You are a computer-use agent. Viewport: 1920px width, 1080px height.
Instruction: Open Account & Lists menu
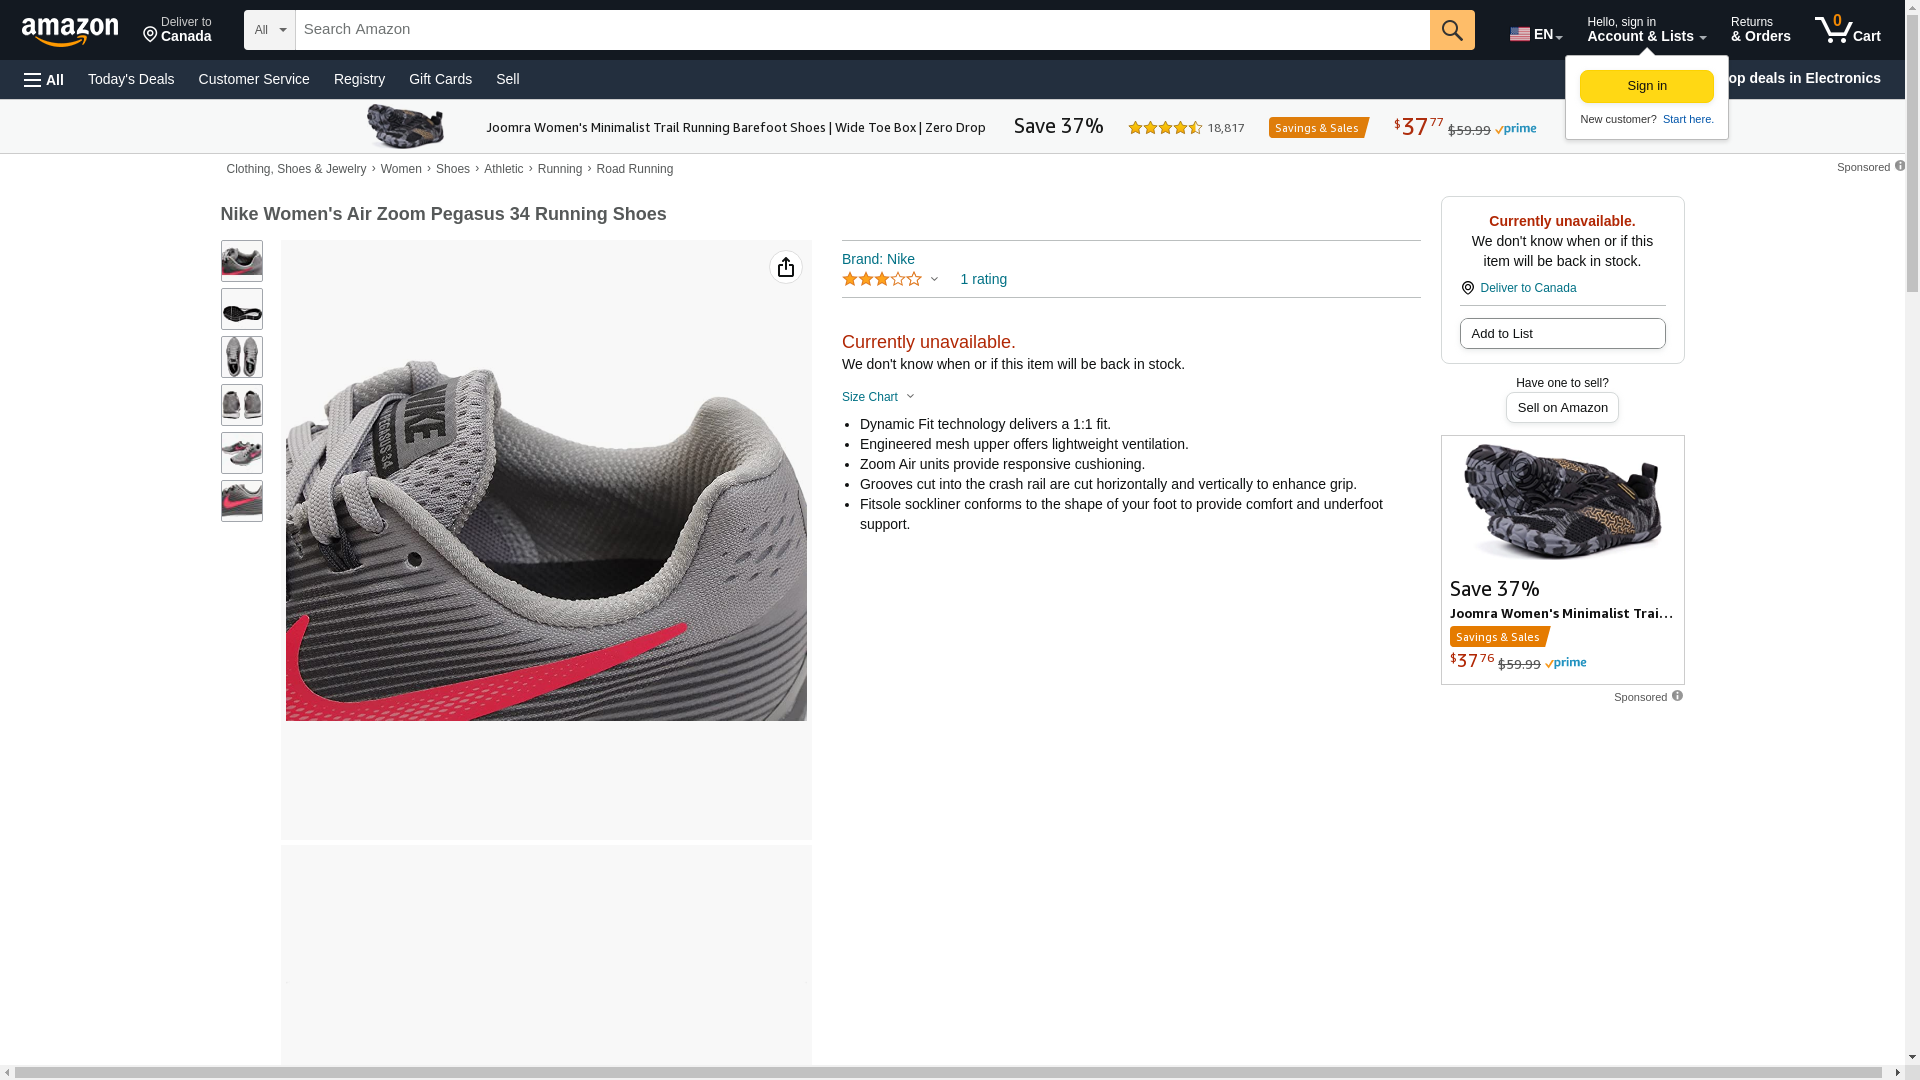coord(1646,30)
